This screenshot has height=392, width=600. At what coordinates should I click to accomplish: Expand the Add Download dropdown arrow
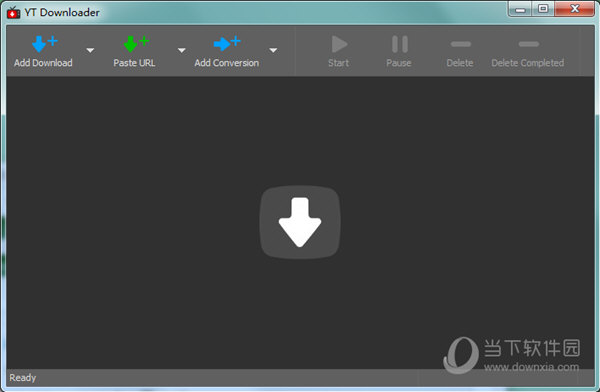pyautogui.click(x=90, y=50)
